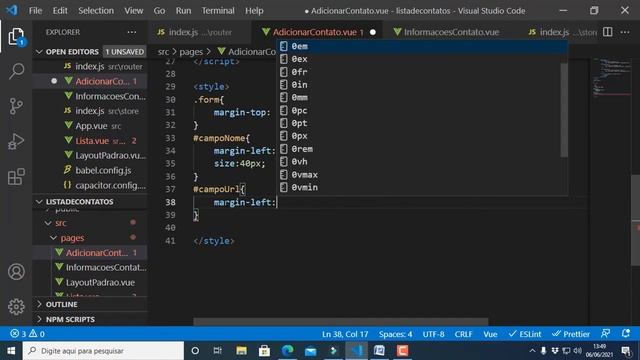
Task: Open the Source Control view
Action: click(x=16, y=106)
